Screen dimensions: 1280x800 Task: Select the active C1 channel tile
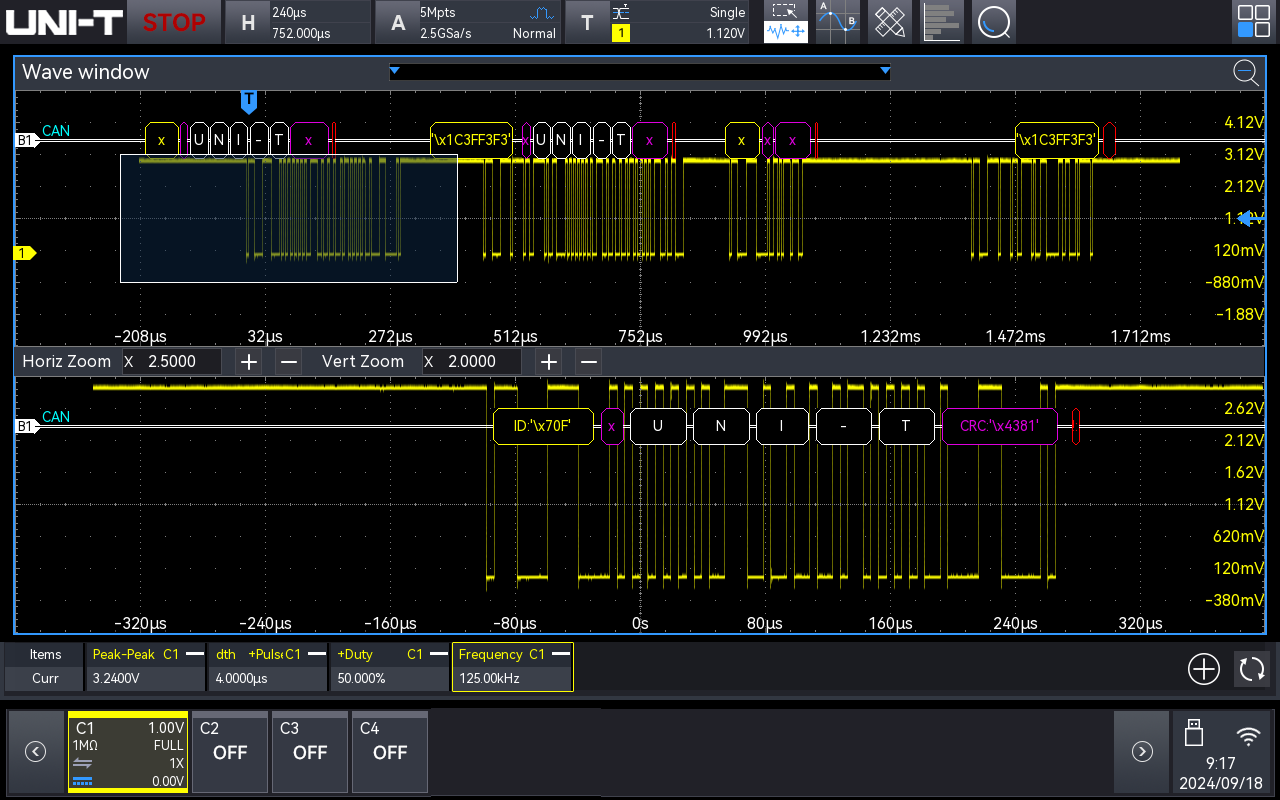(128, 752)
